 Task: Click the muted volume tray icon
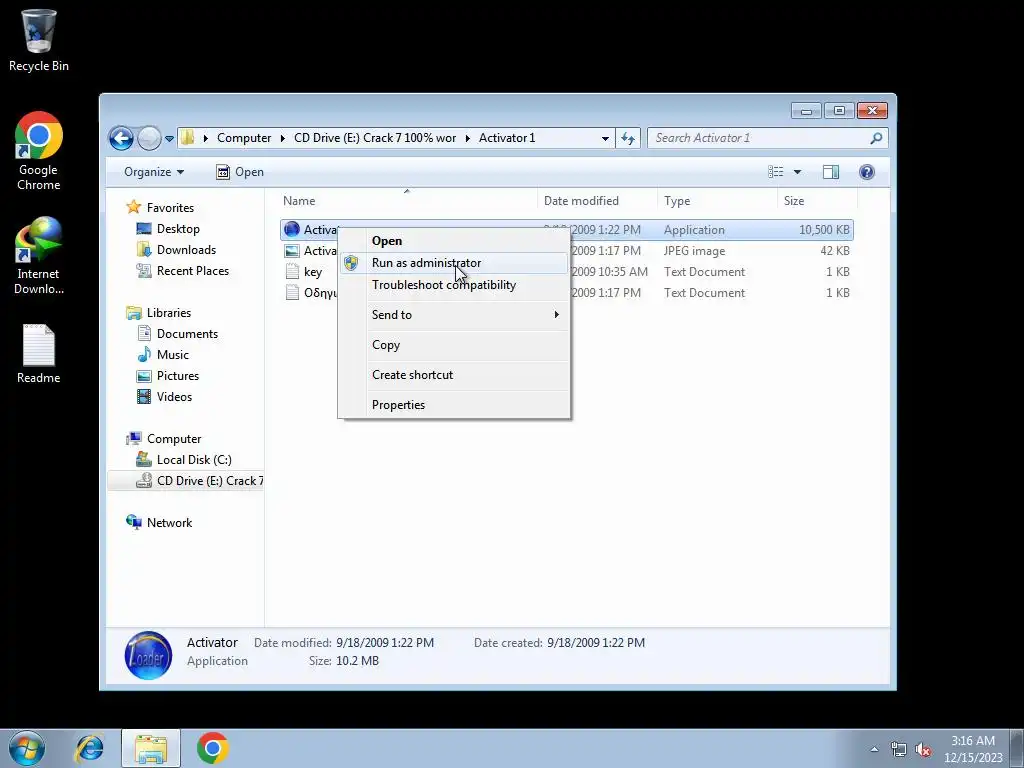click(x=923, y=750)
